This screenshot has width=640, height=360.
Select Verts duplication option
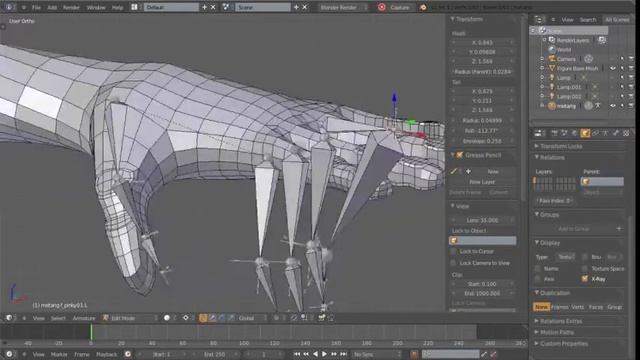(x=578, y=307)
